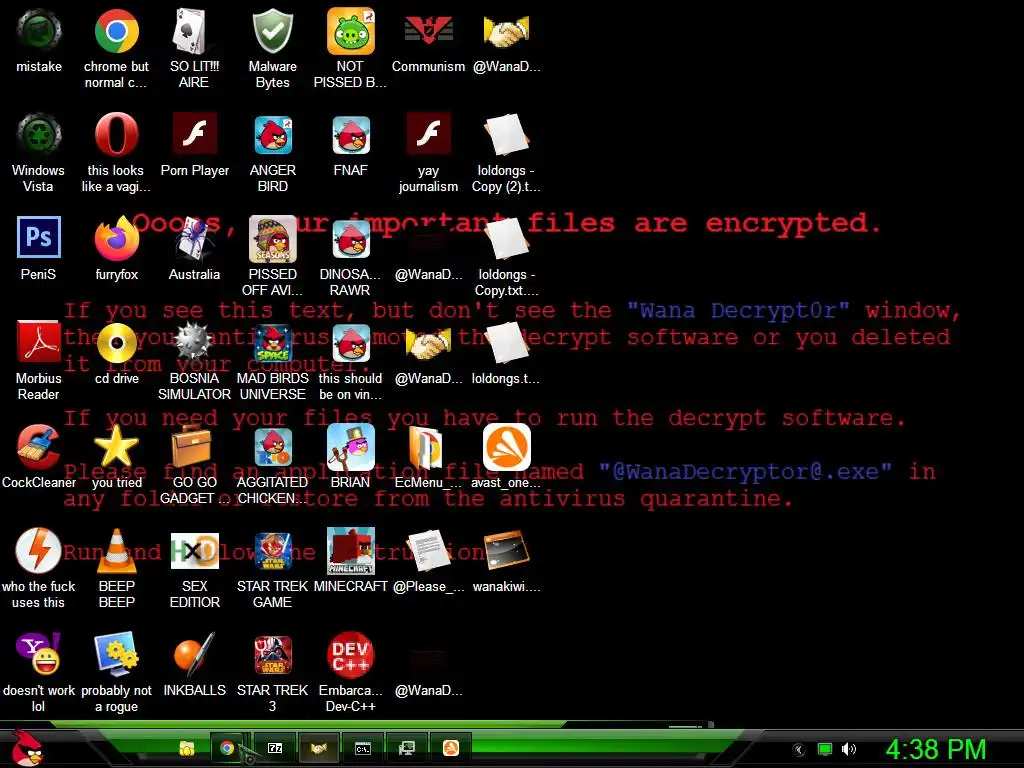Launch the 'furryfox' Firefox icon
The height and width of the screenshot is (768, 1024).
point(116,238)
